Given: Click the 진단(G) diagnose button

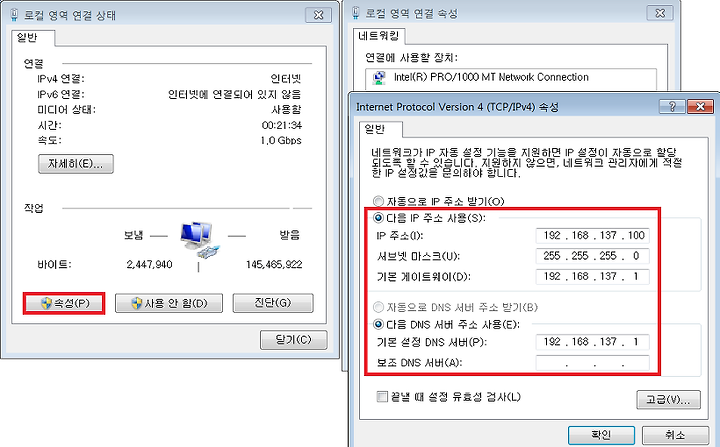Looking at the screenshot, I should (x=273, y=303).
